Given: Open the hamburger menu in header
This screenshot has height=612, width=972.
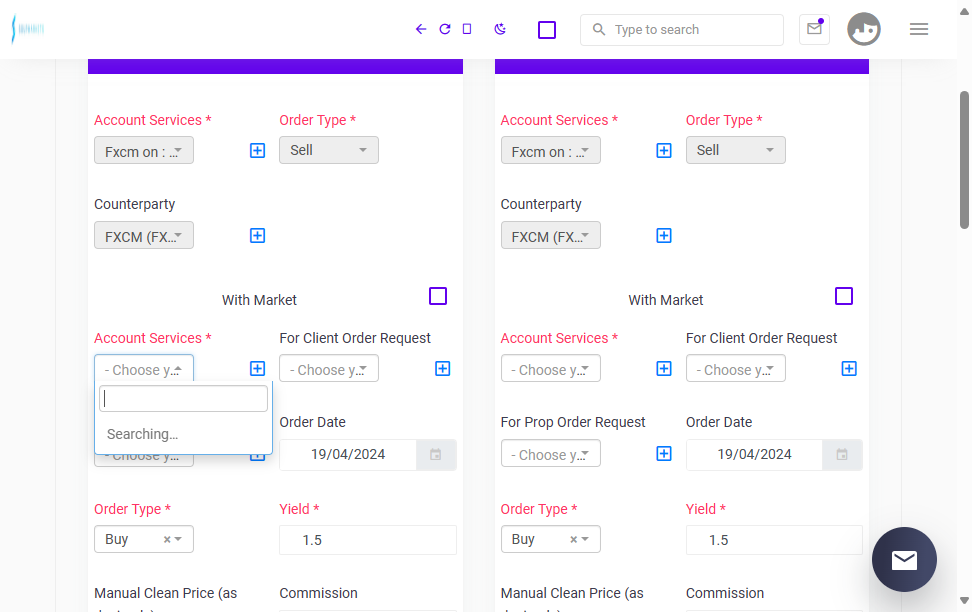Looking at the screenshot, I should point(919,29).
